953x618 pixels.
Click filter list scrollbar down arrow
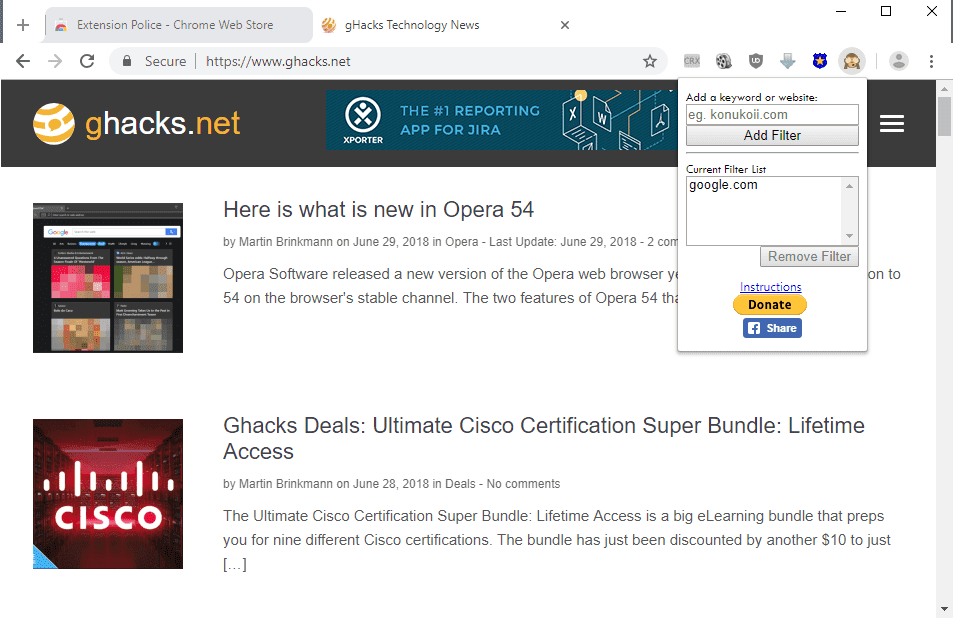[x=849, y=236]
